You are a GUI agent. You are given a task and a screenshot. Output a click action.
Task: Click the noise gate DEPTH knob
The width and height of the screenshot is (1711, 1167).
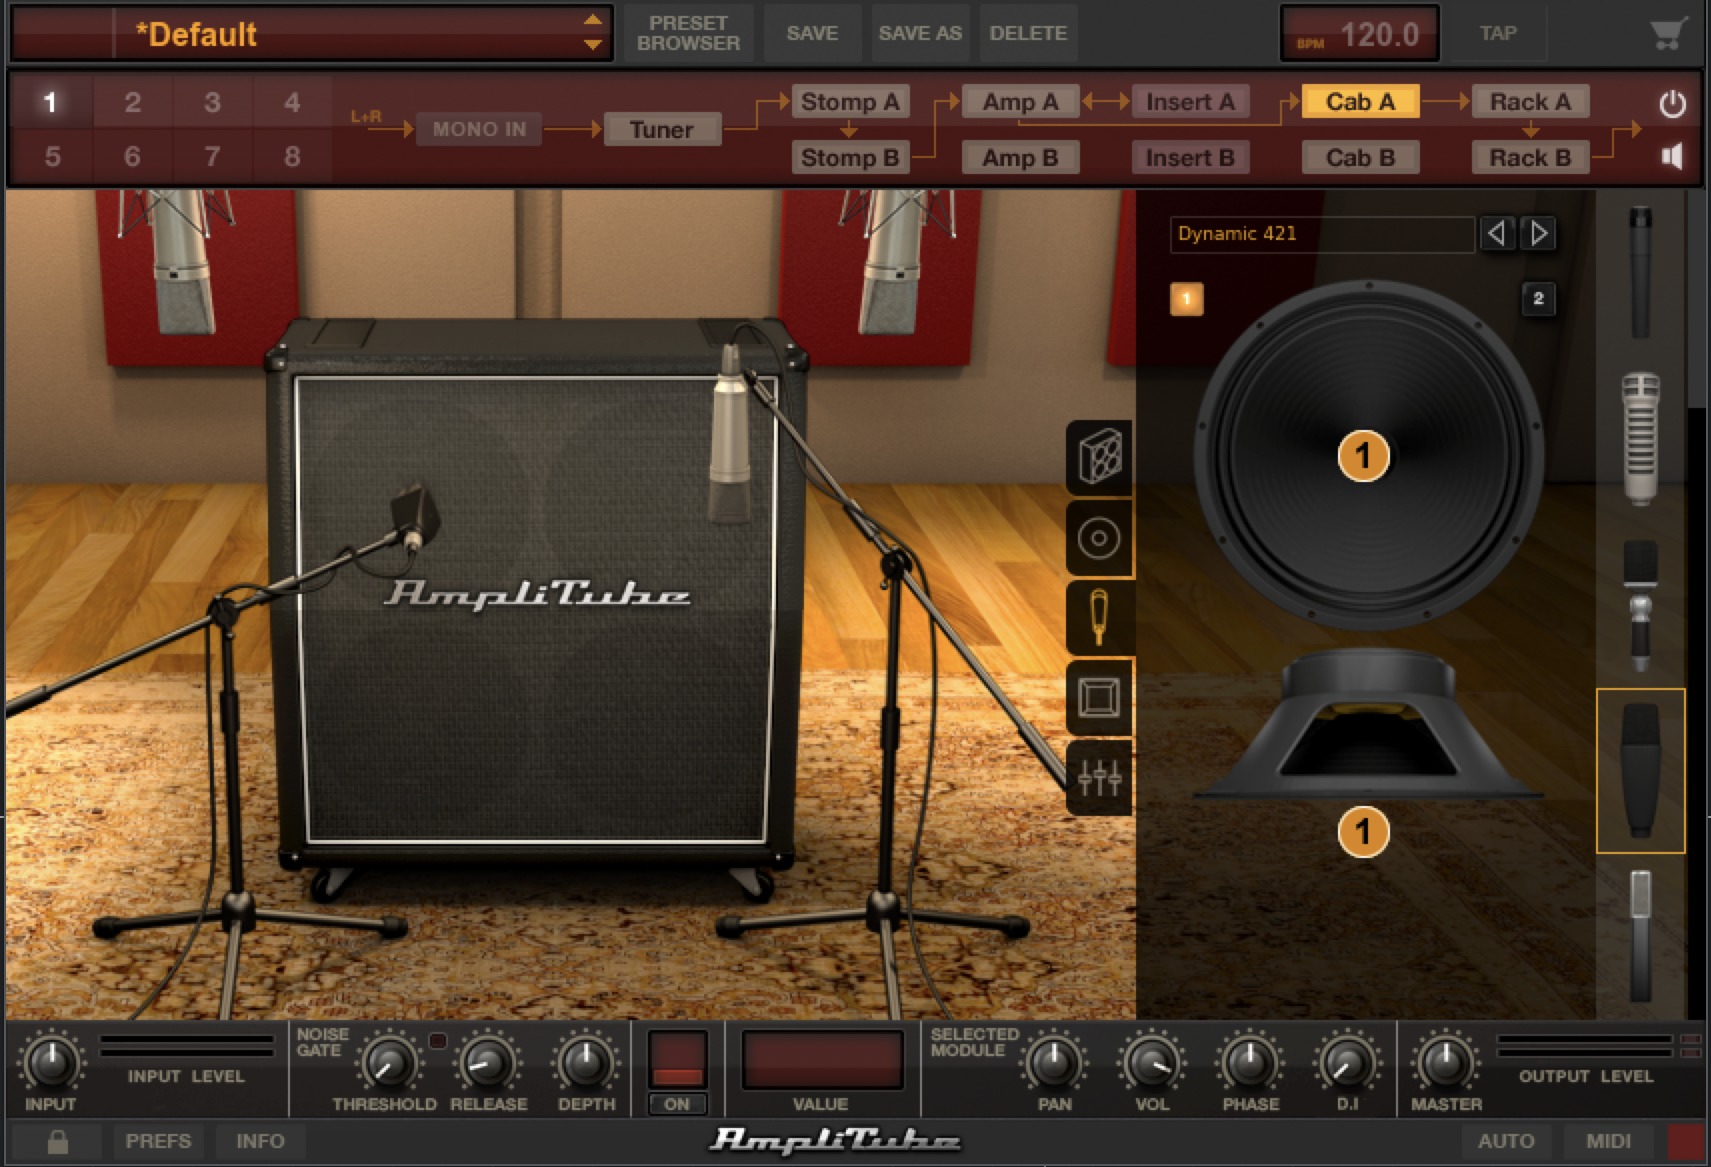pos(586,1062)
